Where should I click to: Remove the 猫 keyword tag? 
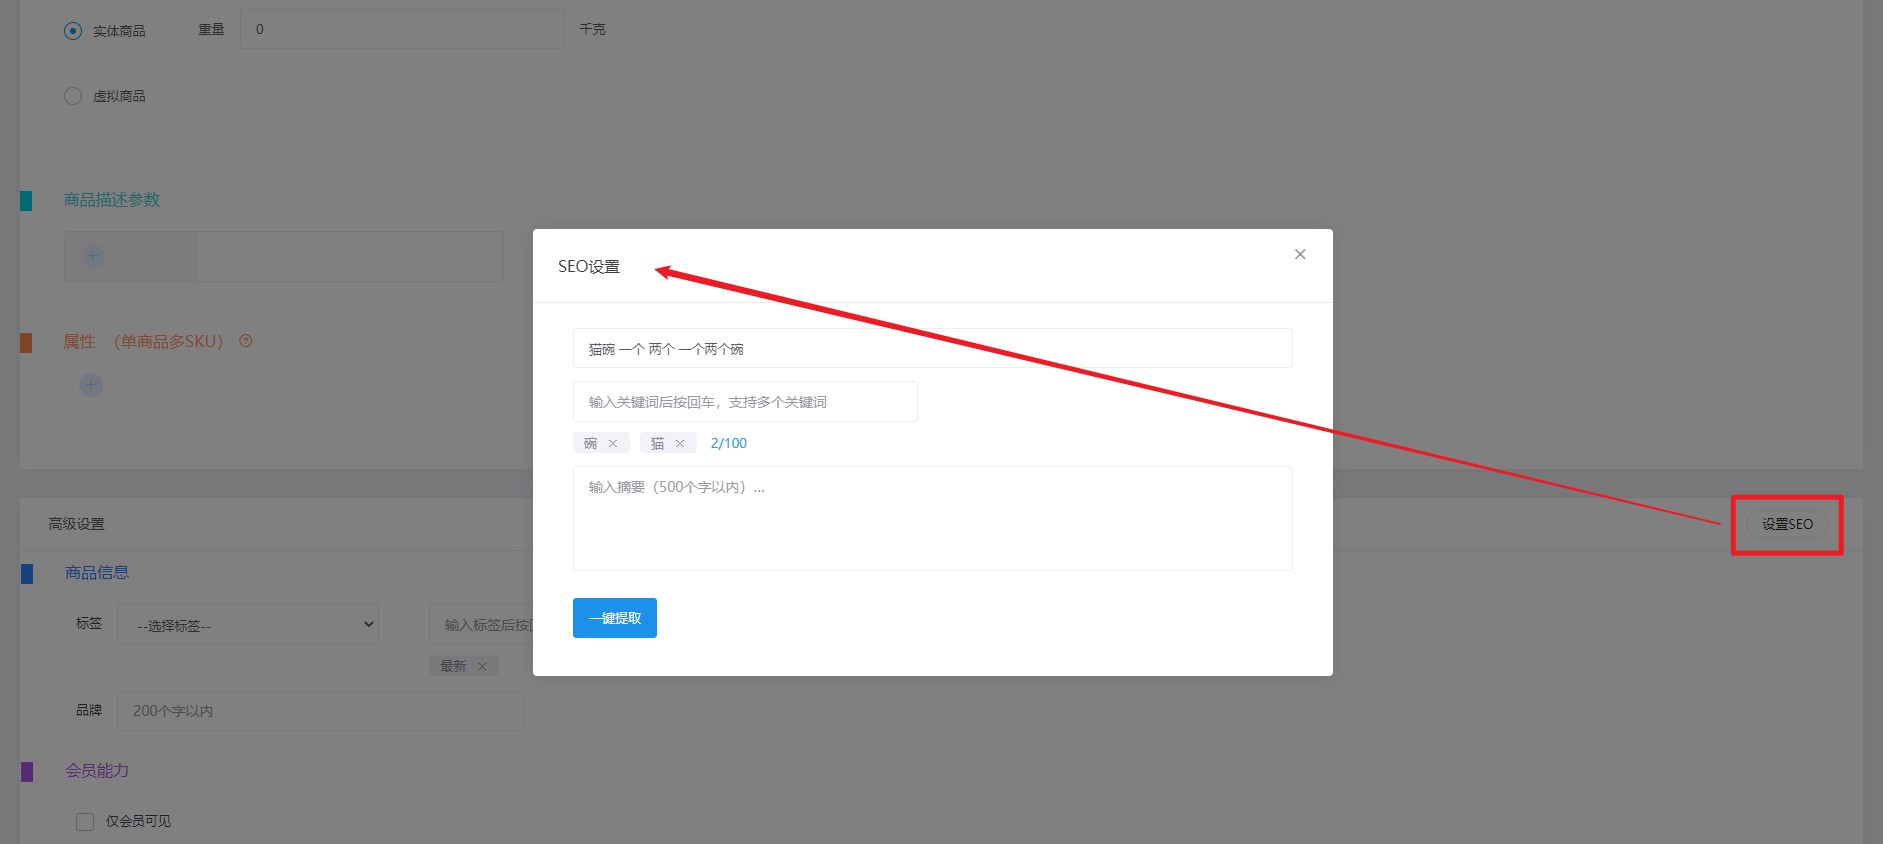(680, 443)
